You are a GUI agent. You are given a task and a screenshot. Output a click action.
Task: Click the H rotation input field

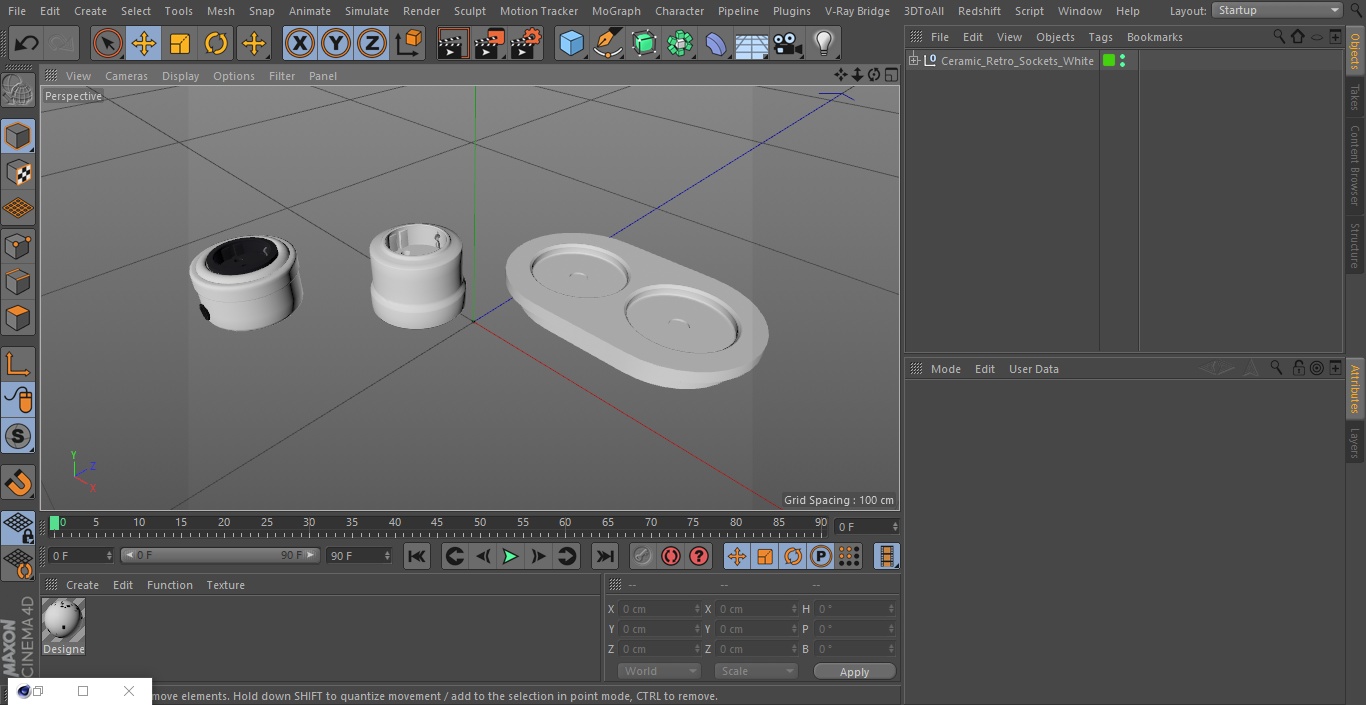click(x=855, y=609)
